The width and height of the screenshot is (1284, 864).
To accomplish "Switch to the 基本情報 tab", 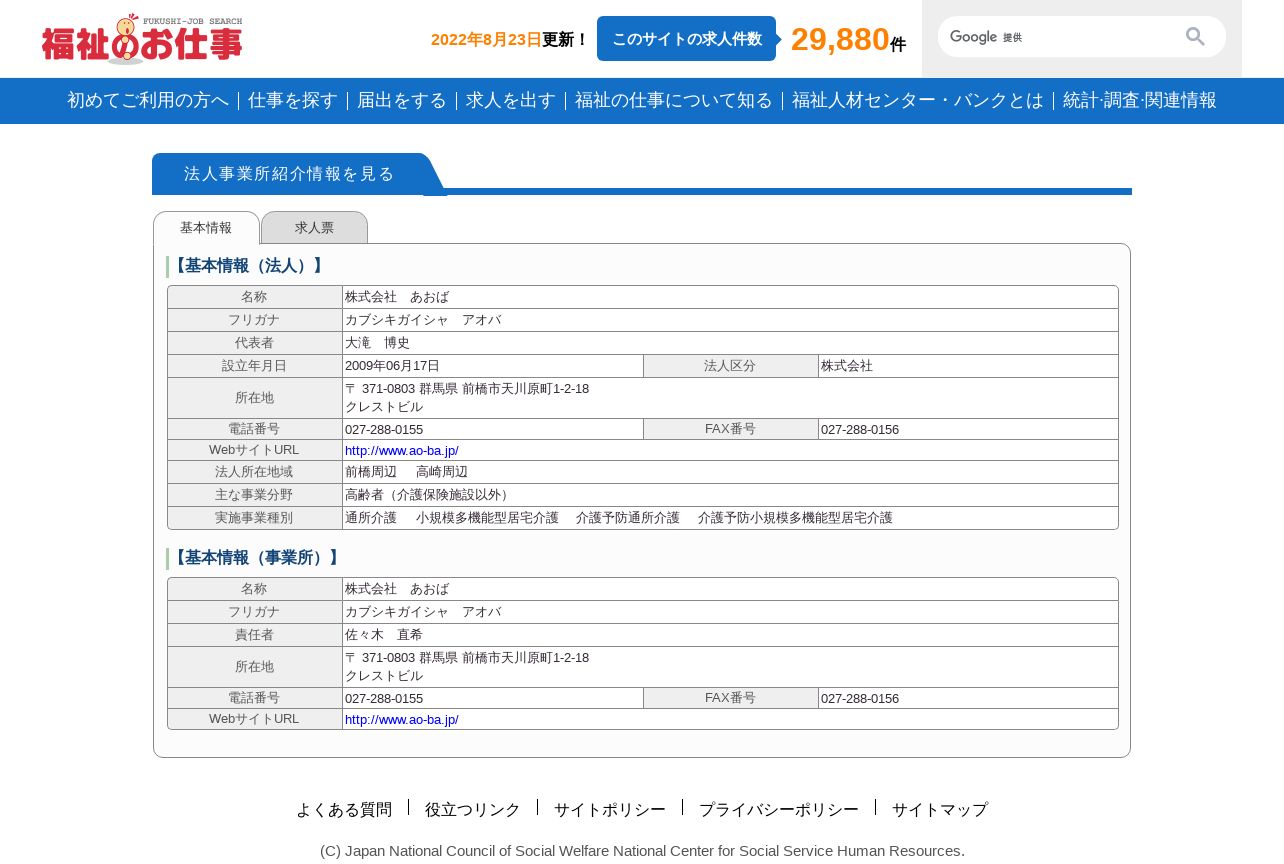I will tap(206, 228).
